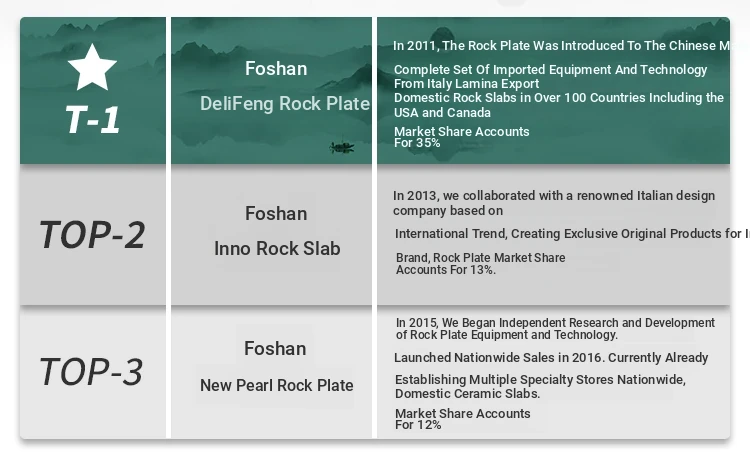Click Foshan above DeliFeng Rock Plate

pyautogui.click(x=276, y=69)
